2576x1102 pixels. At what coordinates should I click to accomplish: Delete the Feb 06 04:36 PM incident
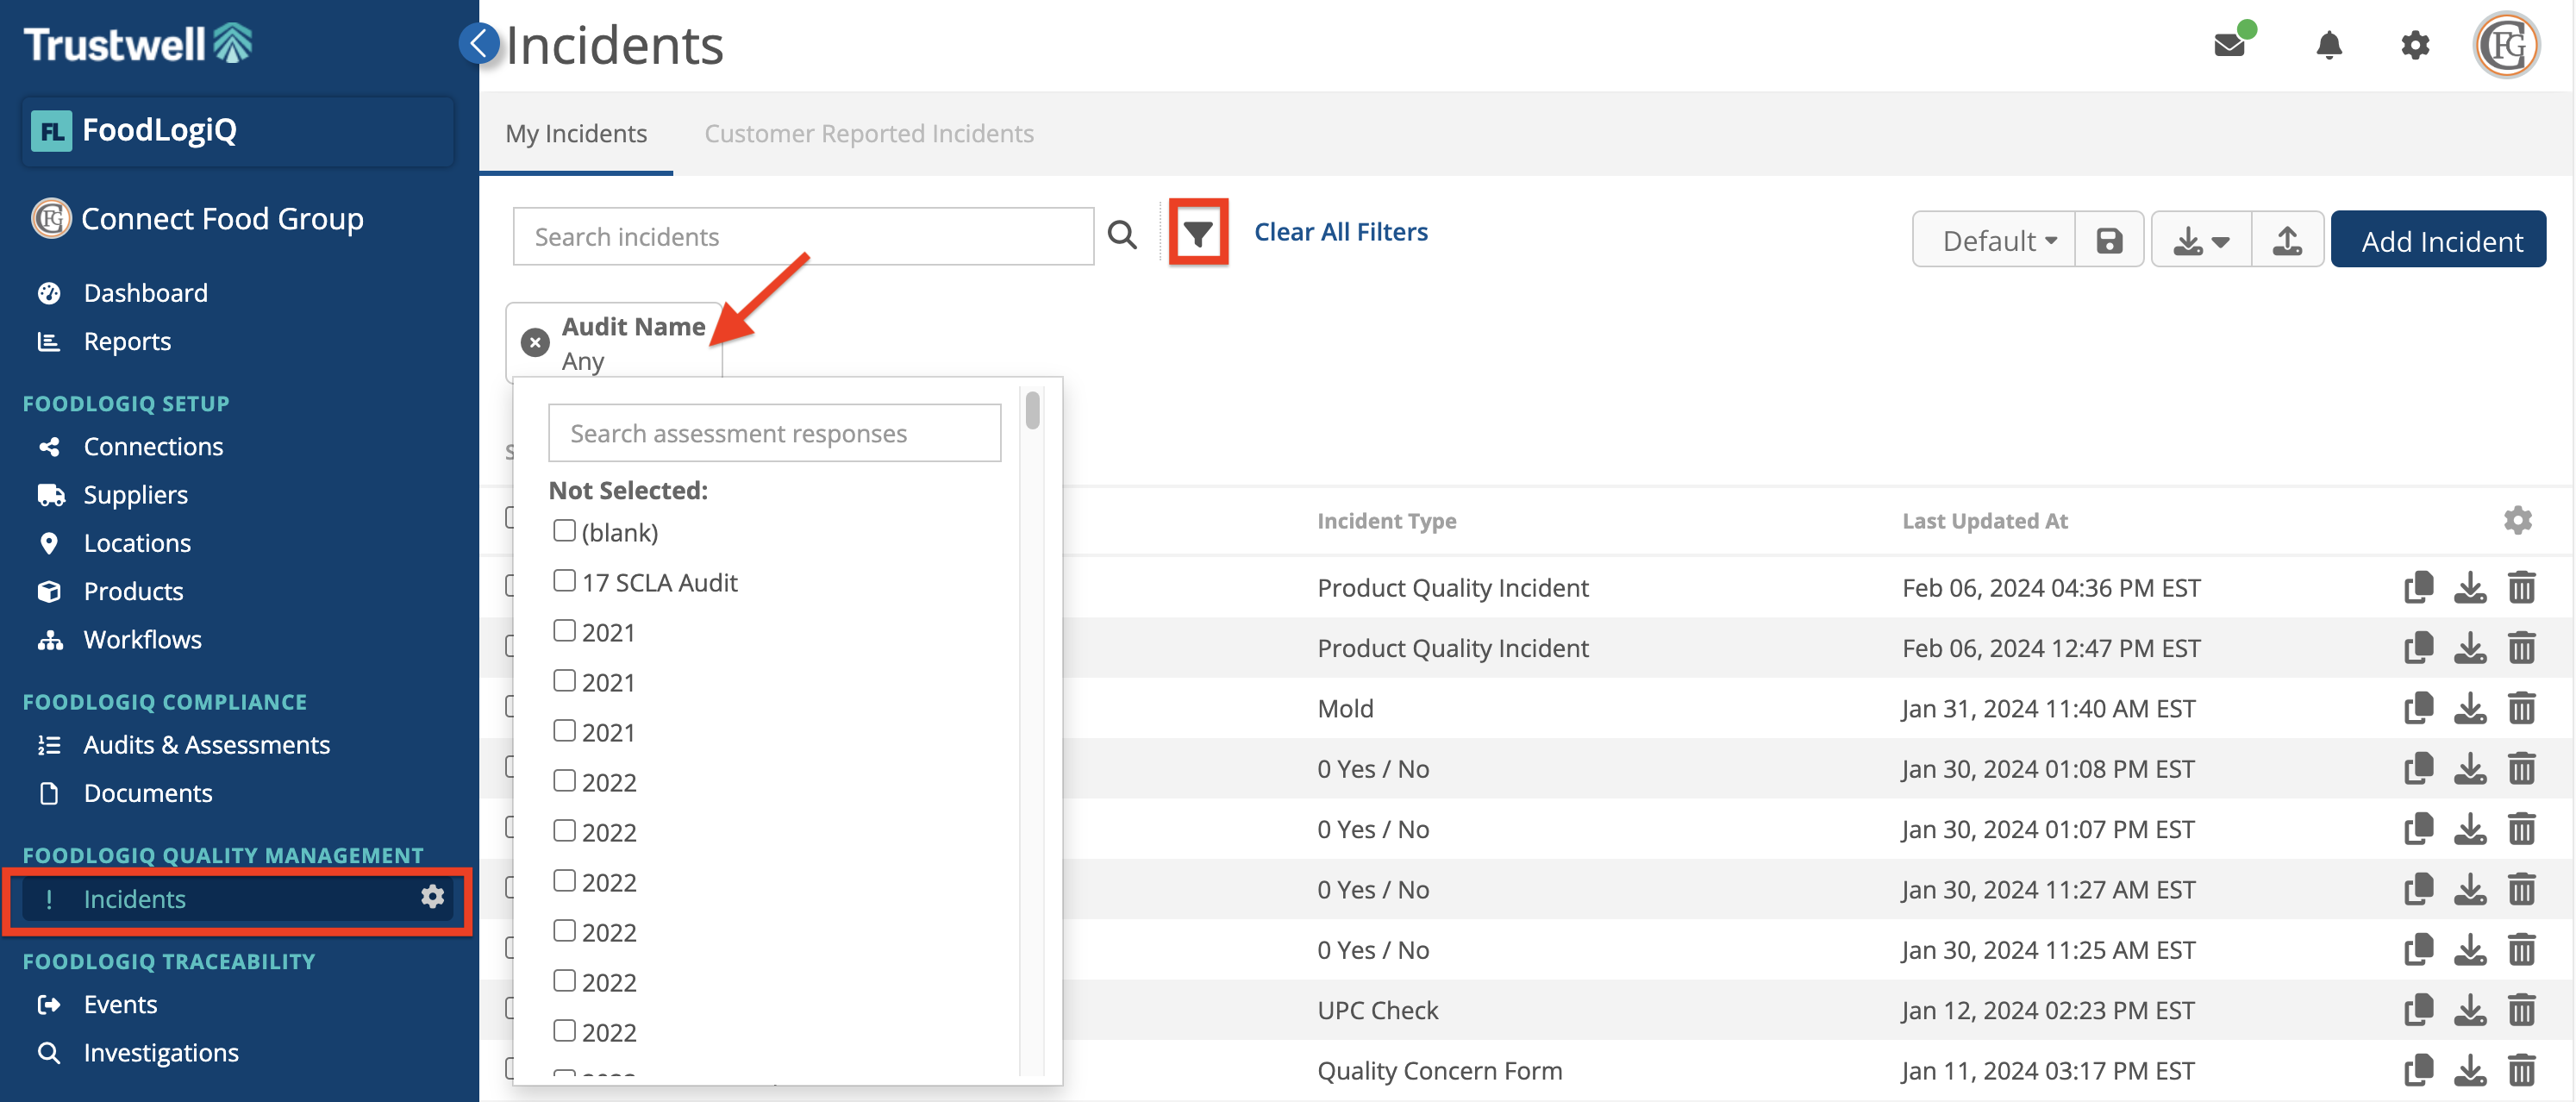click(x=2521, y=587)
